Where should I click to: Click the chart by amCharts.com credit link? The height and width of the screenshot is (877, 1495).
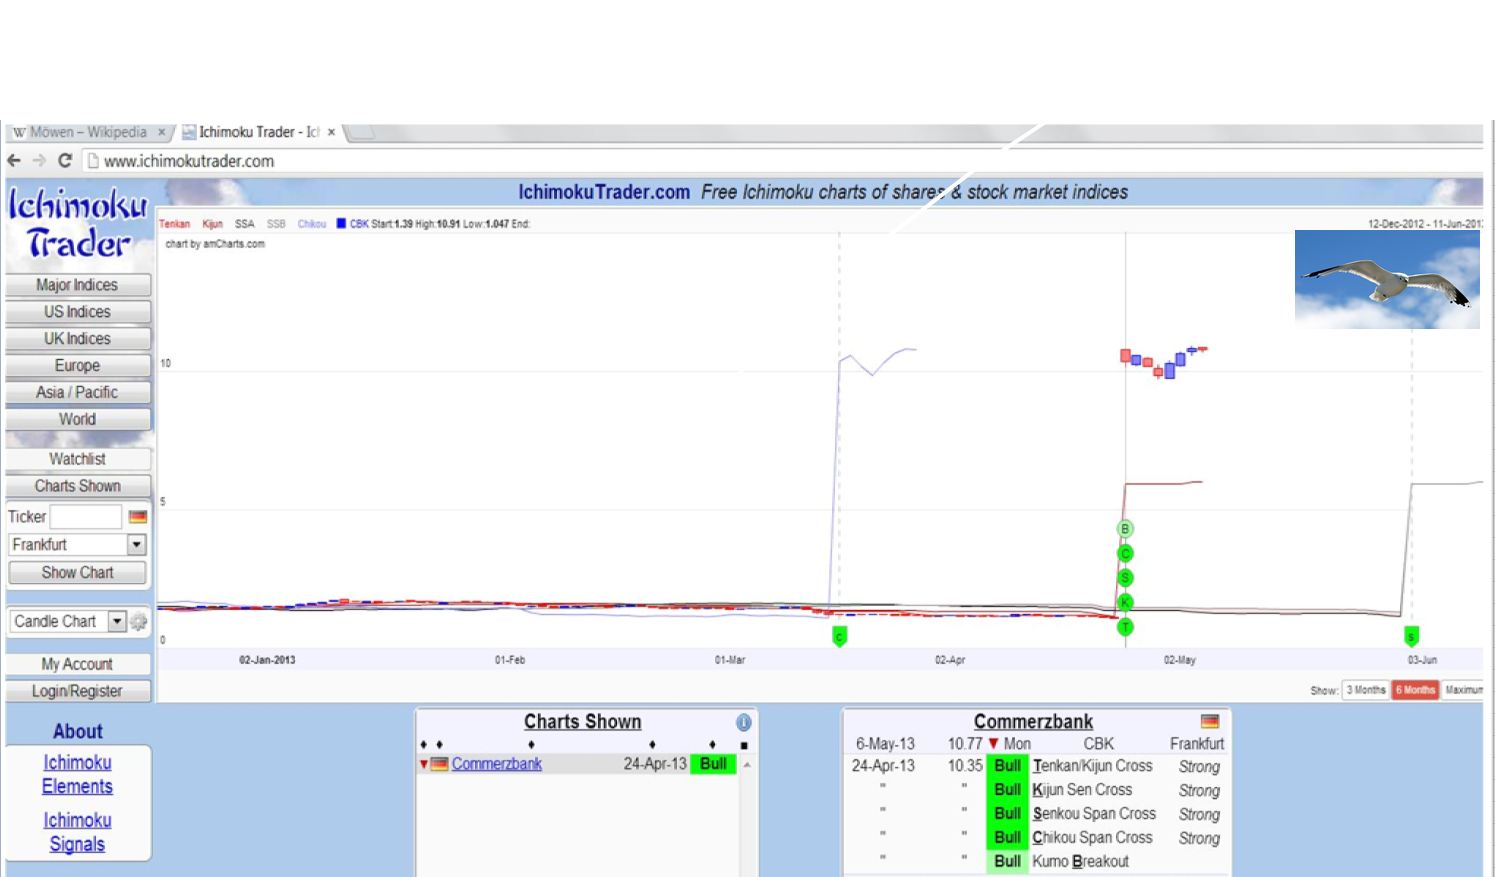click(x=215, y=244)
